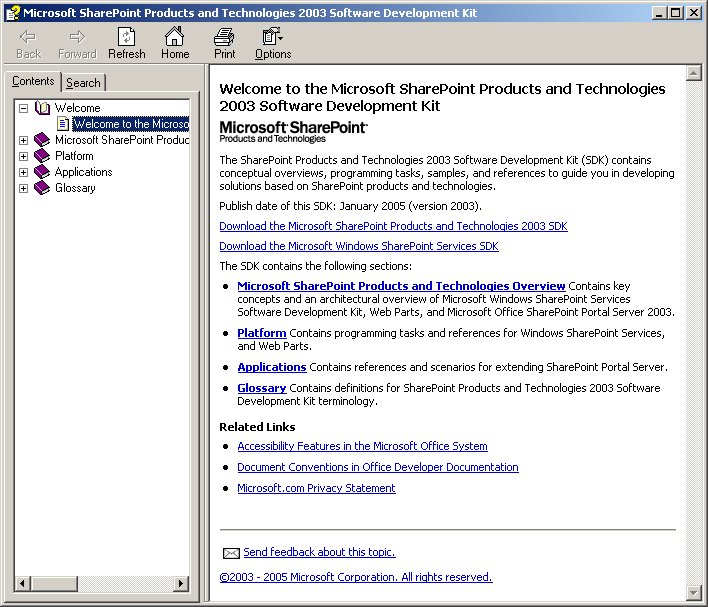Viewport: 708px width, 607px height.
Task: Open the Microsoft.com Privacy Statement link
Action: click(317, 488)
